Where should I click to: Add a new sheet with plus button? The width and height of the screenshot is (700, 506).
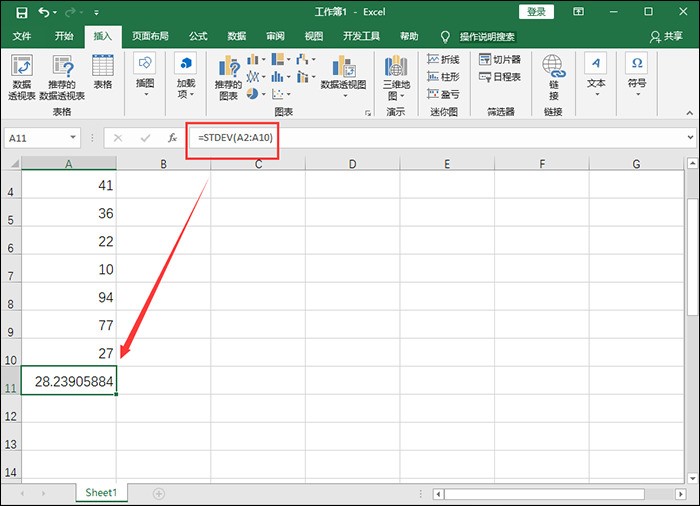click(158, 493)
